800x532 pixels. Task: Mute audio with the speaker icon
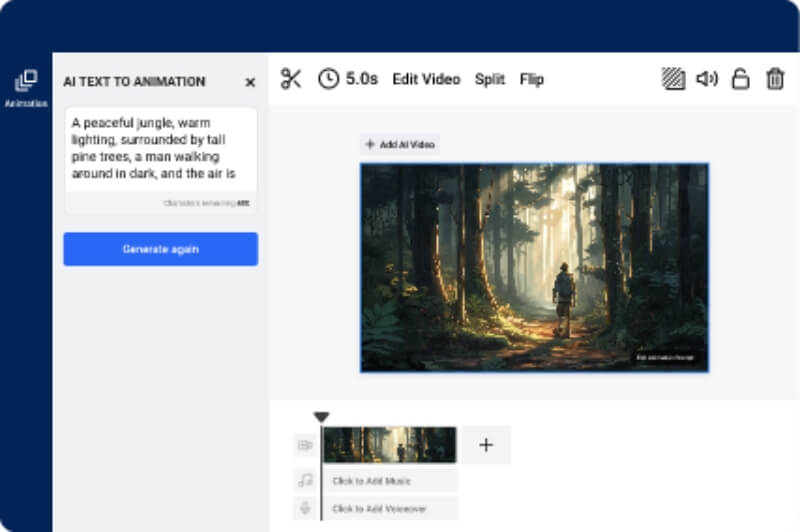tap(707, 79)
